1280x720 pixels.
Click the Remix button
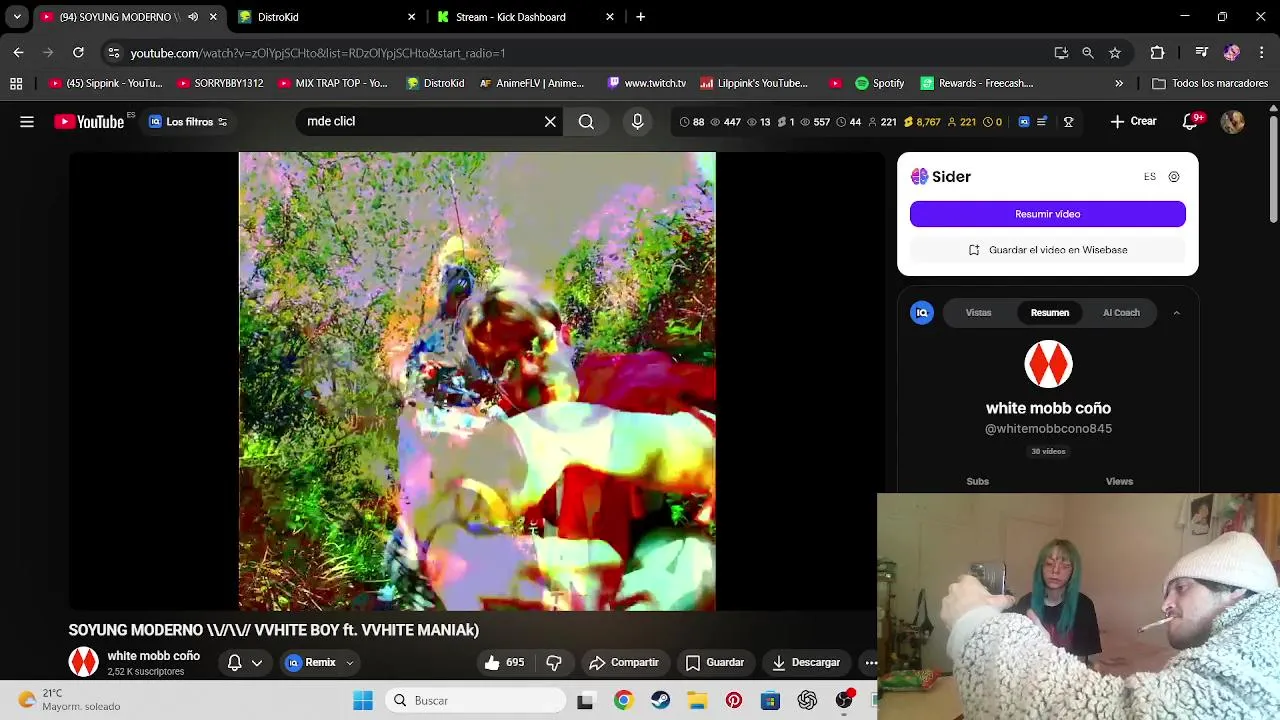(x=311, y=663)
